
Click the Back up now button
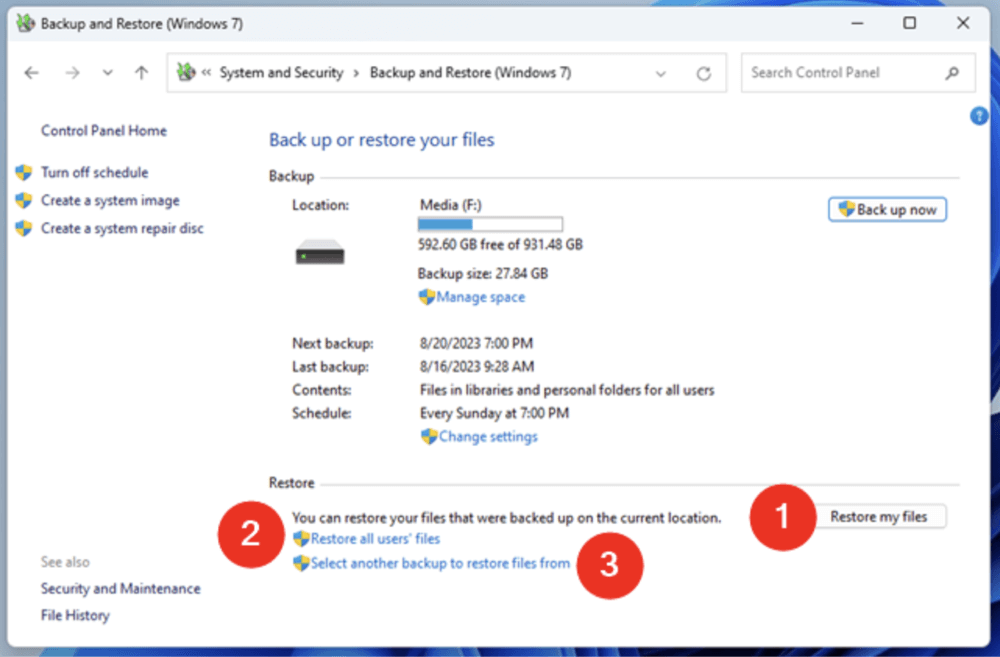pos(890,209)
